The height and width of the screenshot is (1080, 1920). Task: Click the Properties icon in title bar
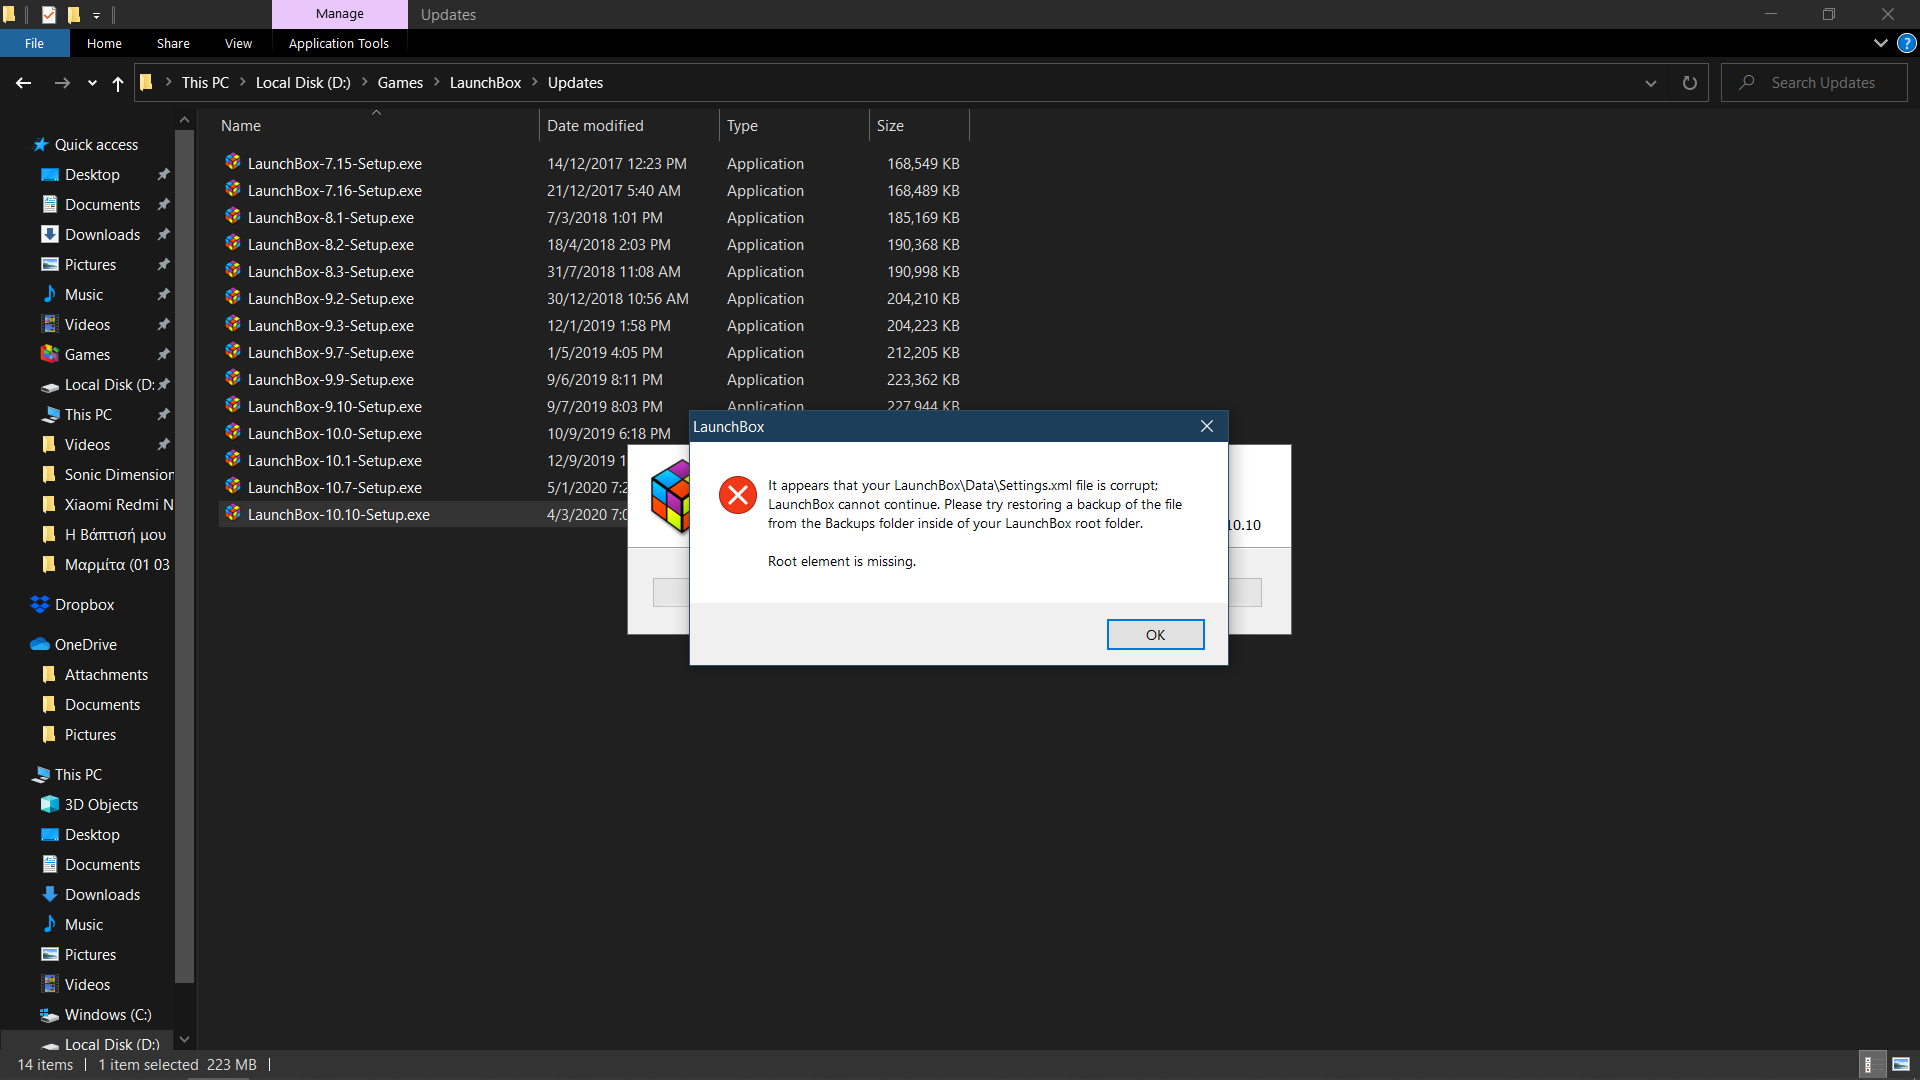click(x=48, y=15)
